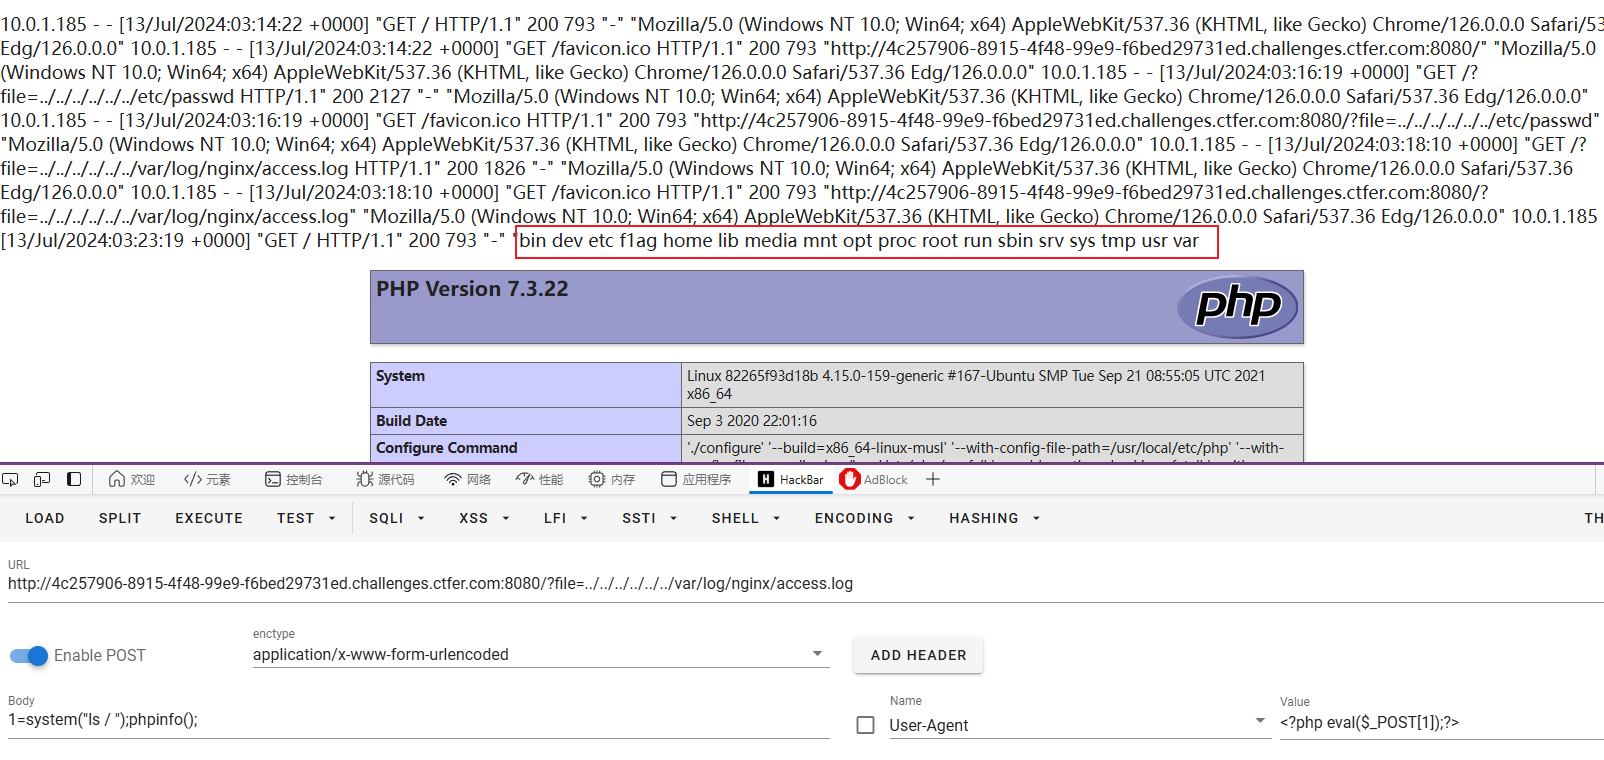
Task: Expand the HASHING dropdown menu
Action: 995,518
